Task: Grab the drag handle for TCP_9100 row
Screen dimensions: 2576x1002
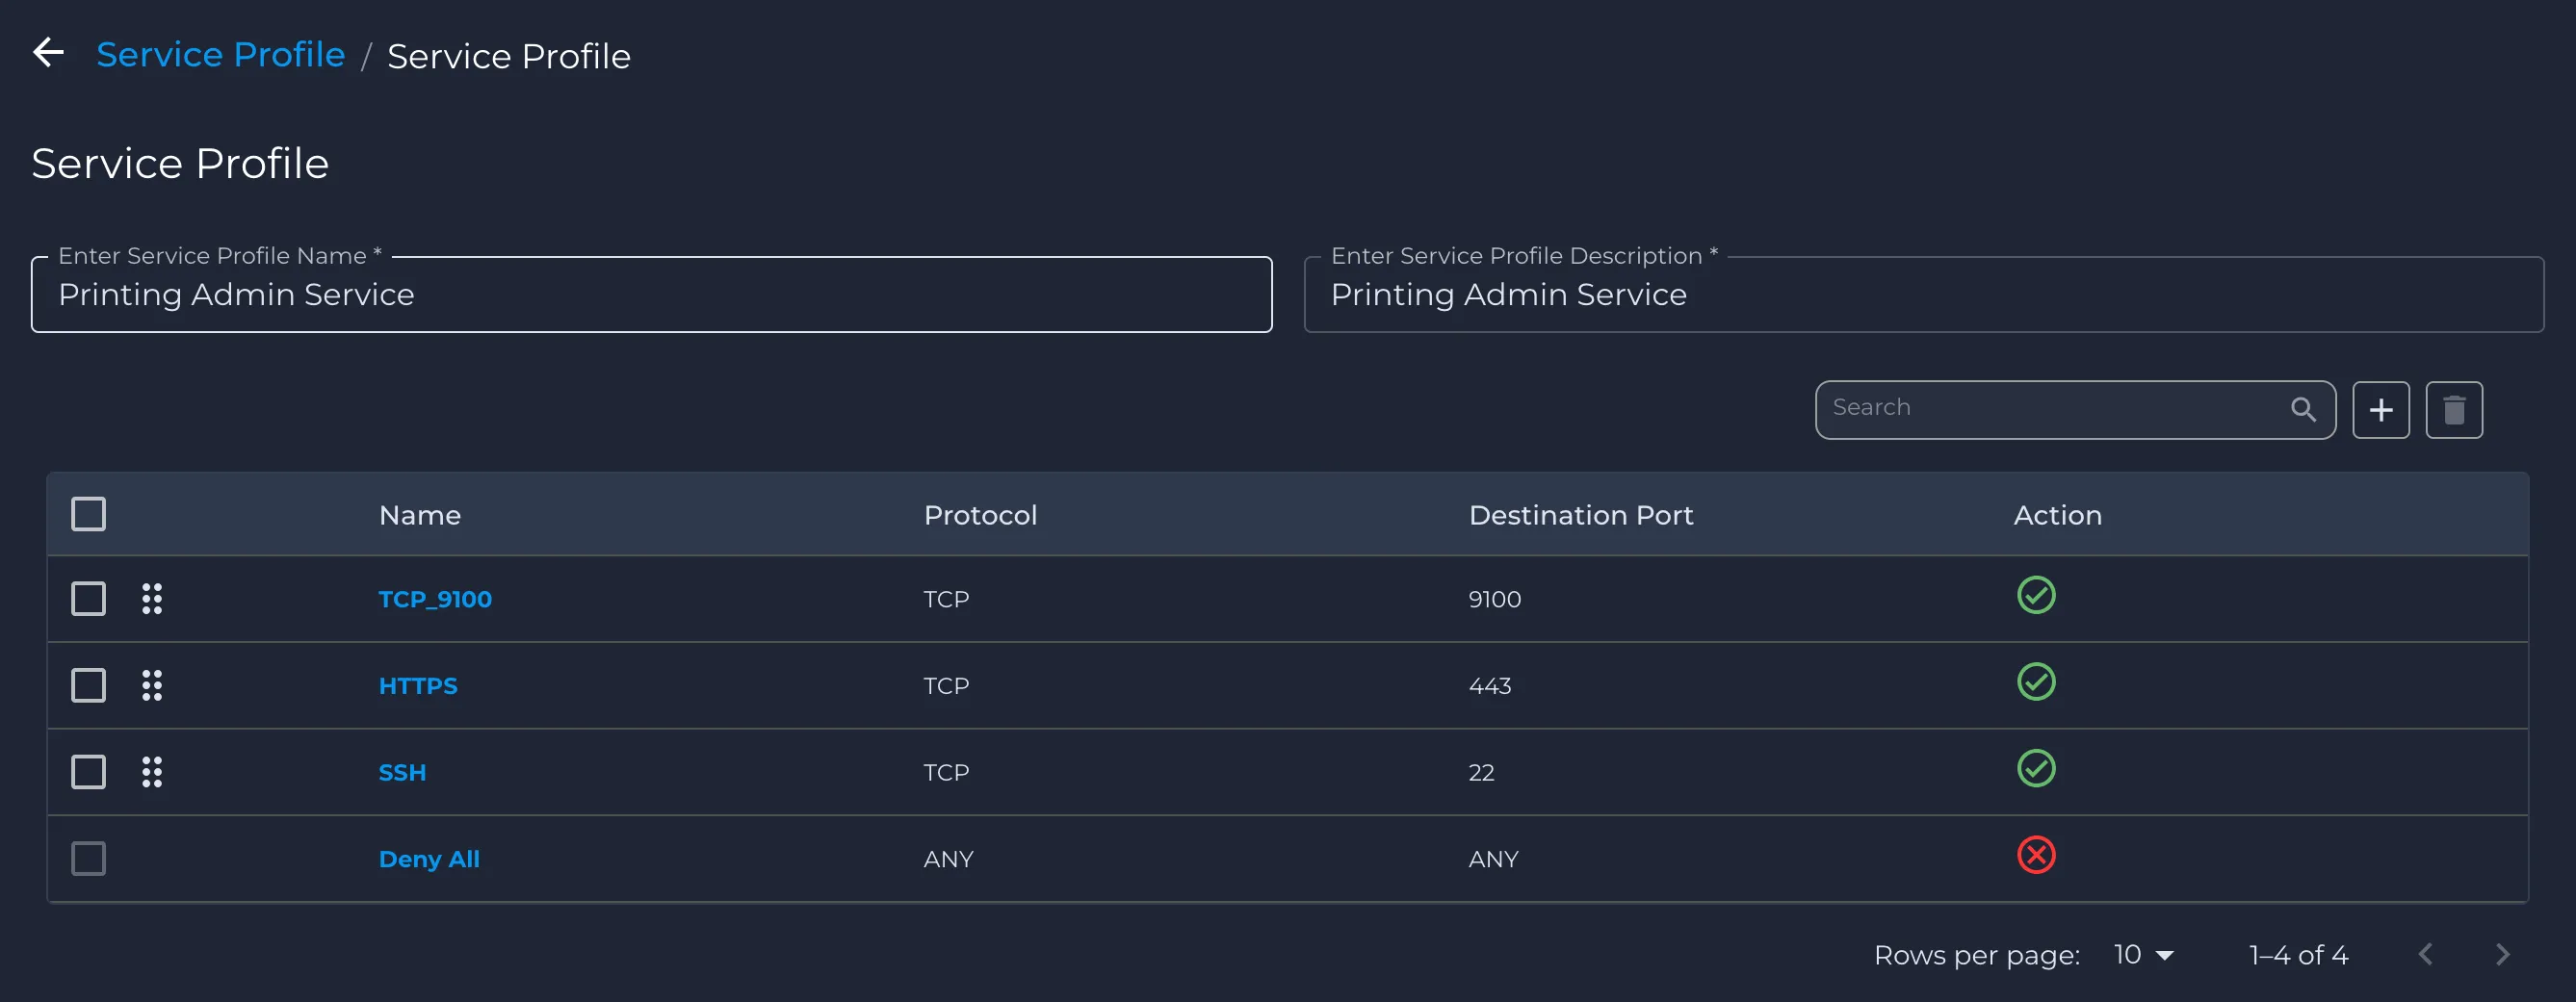Action: (x=152, y=599)
